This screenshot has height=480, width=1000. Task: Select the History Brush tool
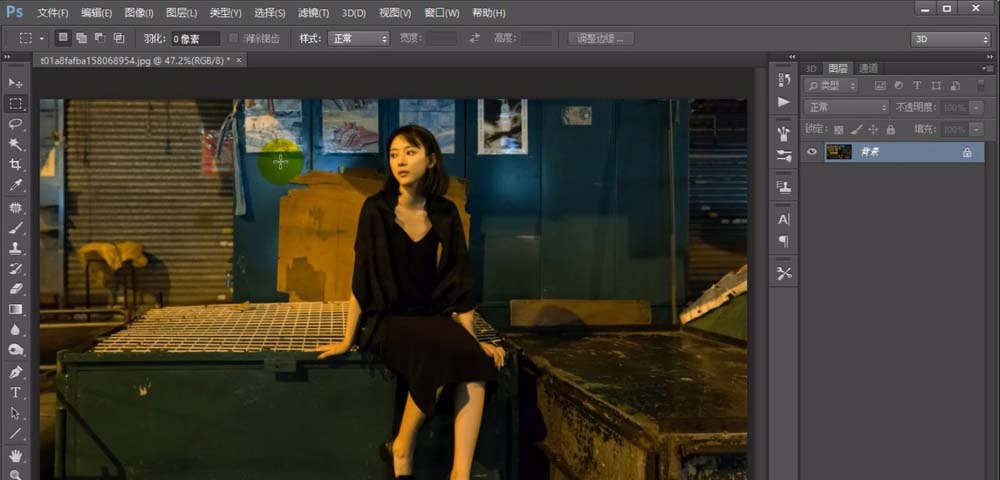pyautogui.click(x=16, y=268)
